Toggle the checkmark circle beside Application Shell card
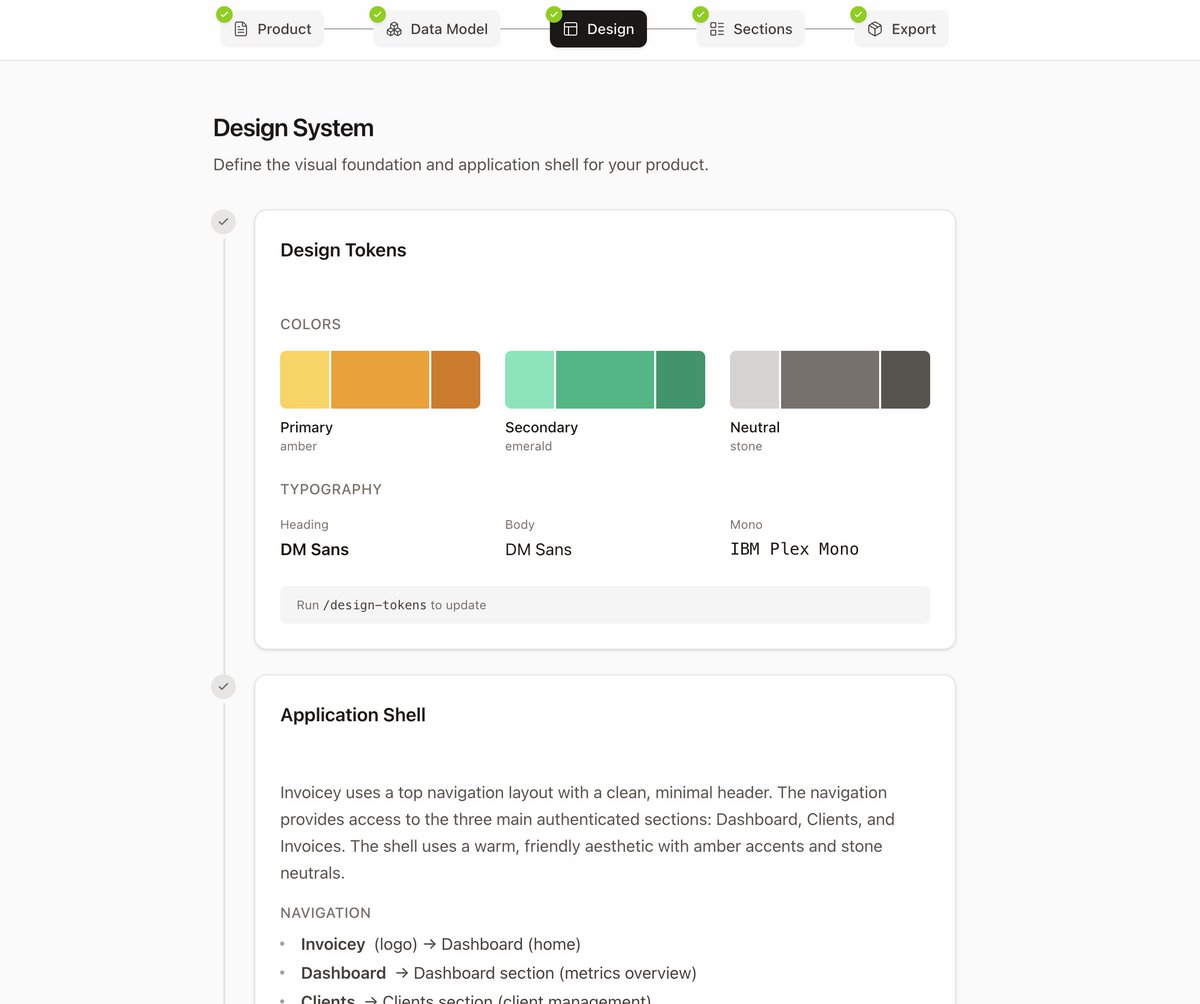1200x1004 pixels. [x=223, y=687]
